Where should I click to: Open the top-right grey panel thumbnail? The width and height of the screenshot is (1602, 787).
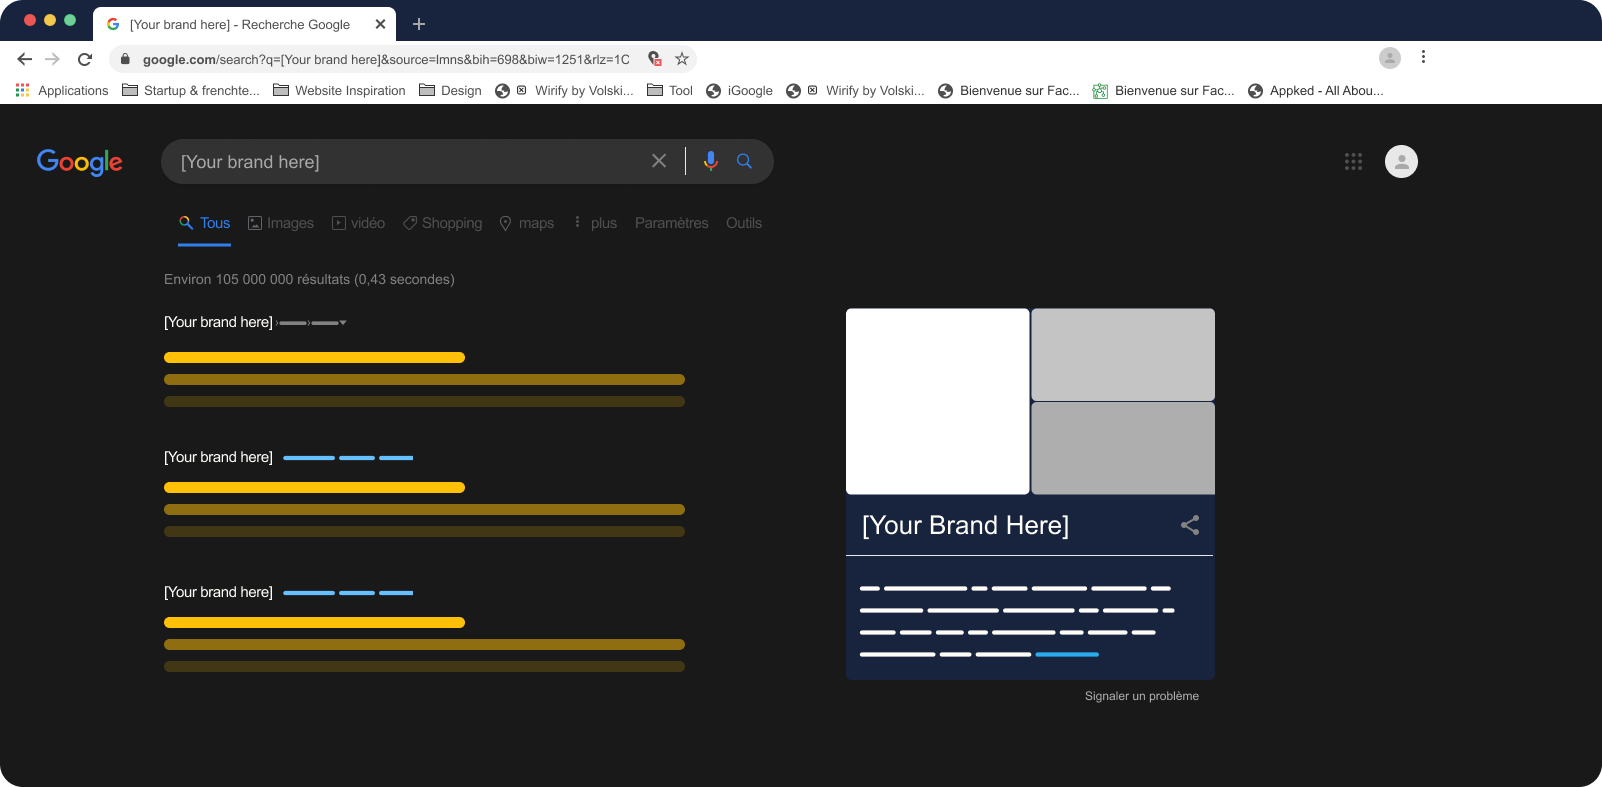(1123, 354)
